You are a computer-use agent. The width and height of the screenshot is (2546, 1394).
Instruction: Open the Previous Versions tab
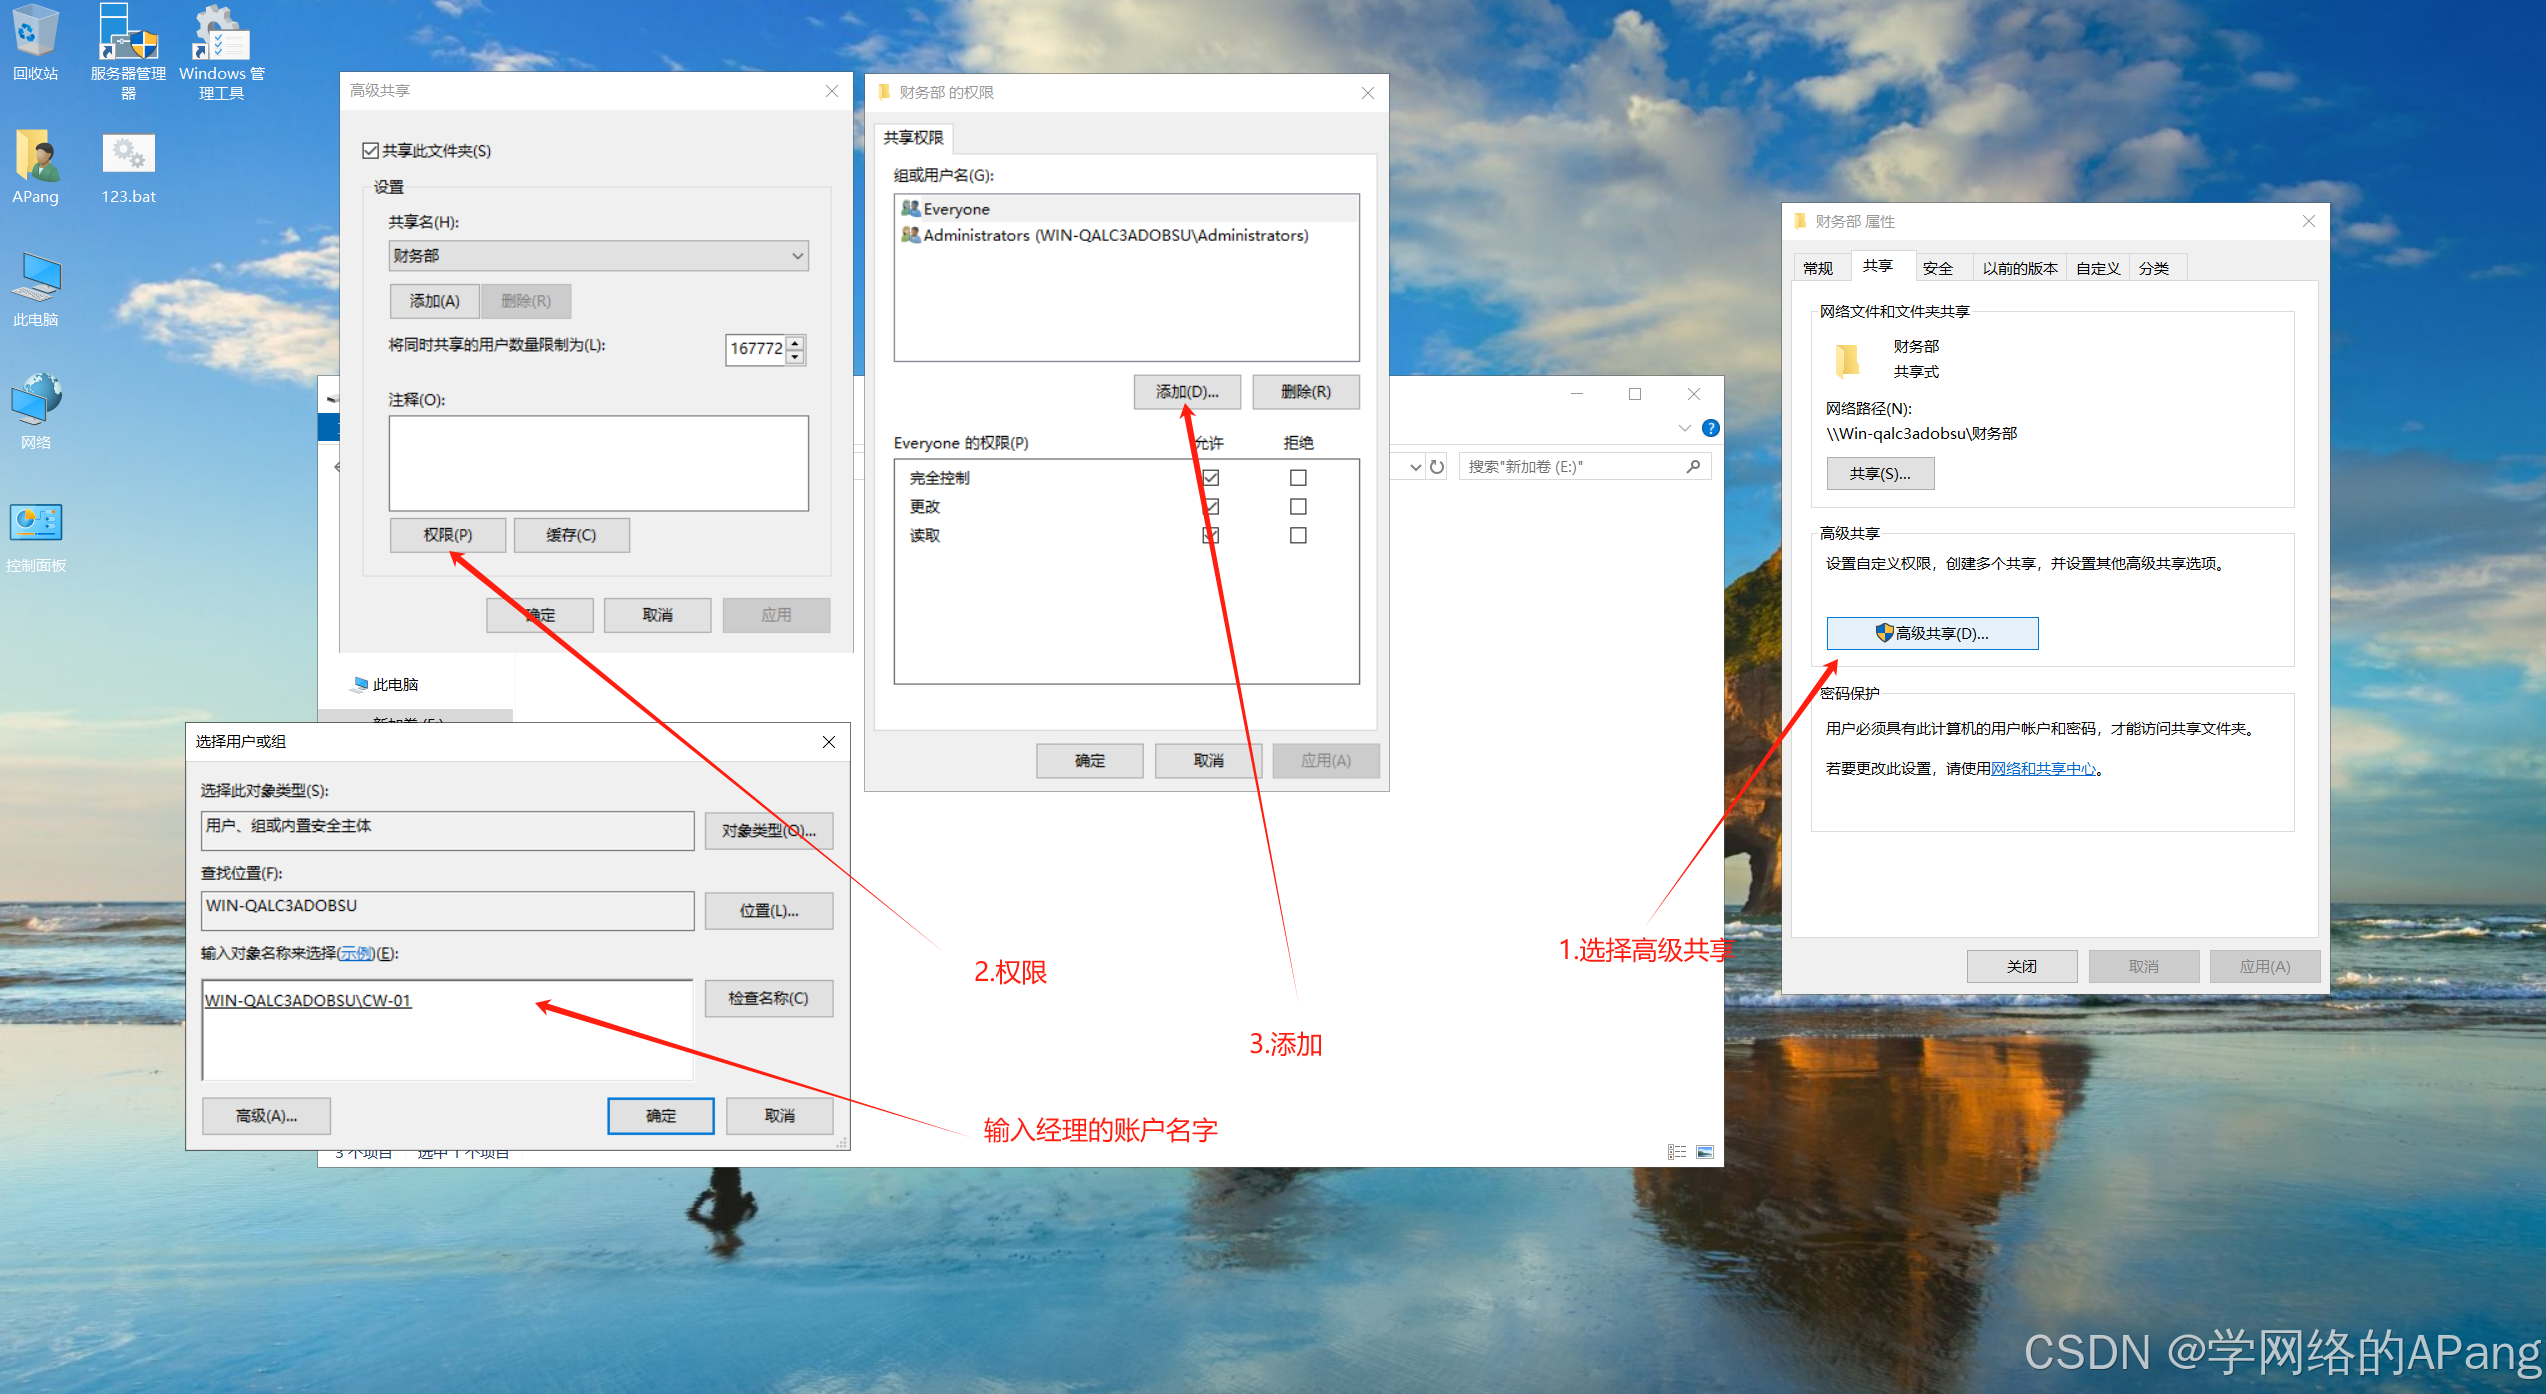(2019, 268)
